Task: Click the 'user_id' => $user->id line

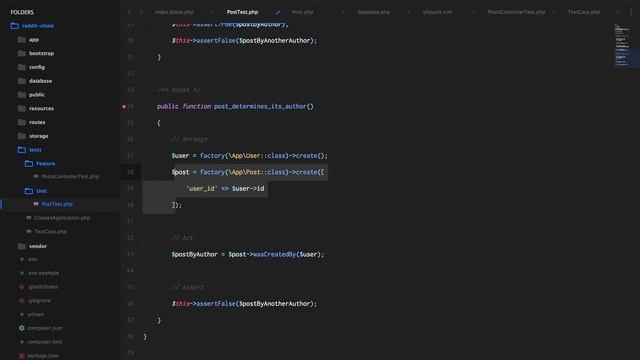Action: [x=225, y=189]
